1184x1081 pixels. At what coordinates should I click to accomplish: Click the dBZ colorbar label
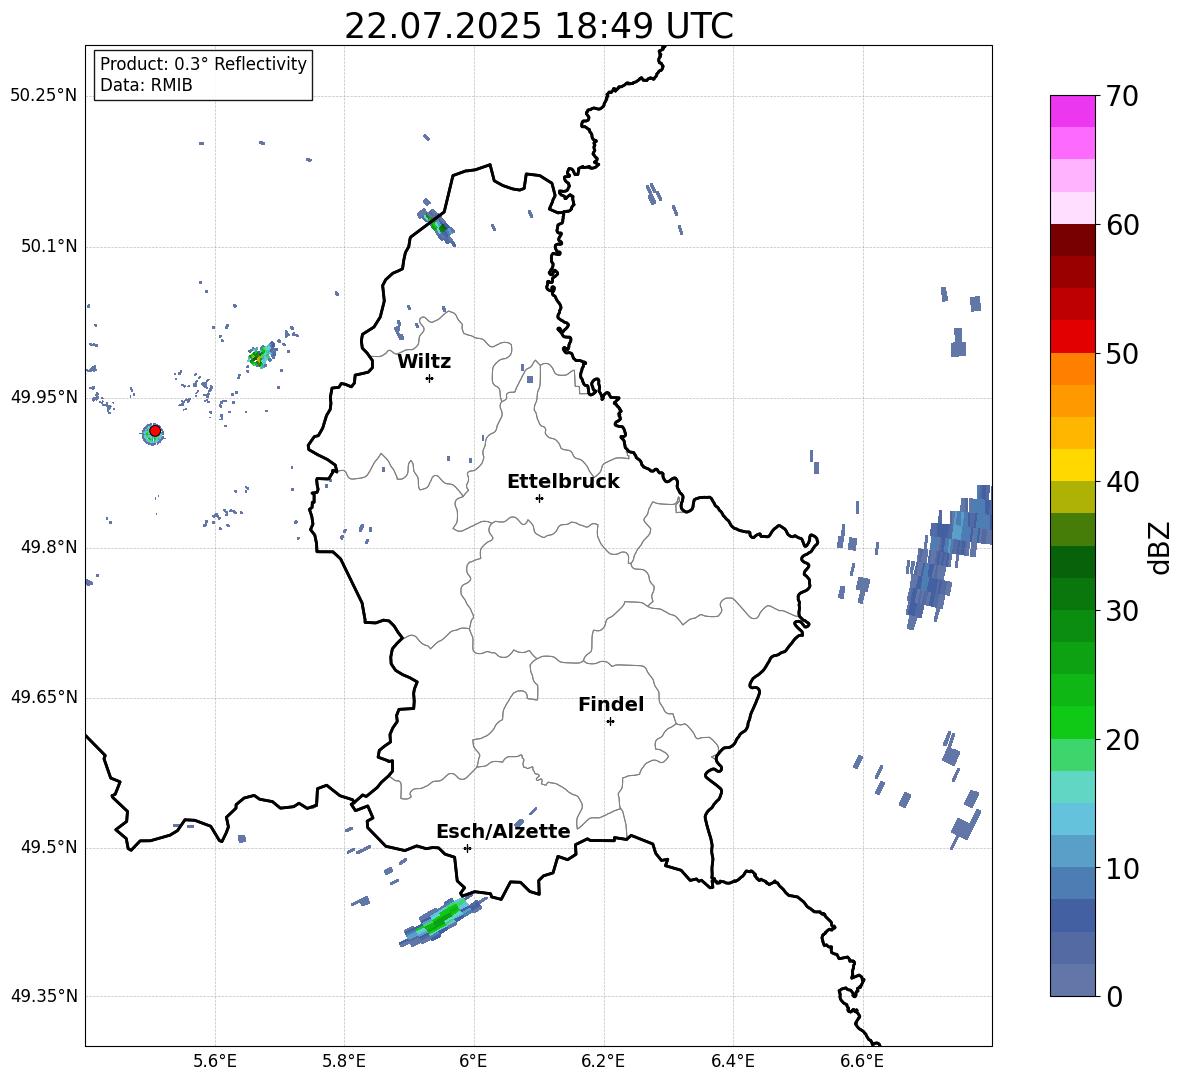1161,547
